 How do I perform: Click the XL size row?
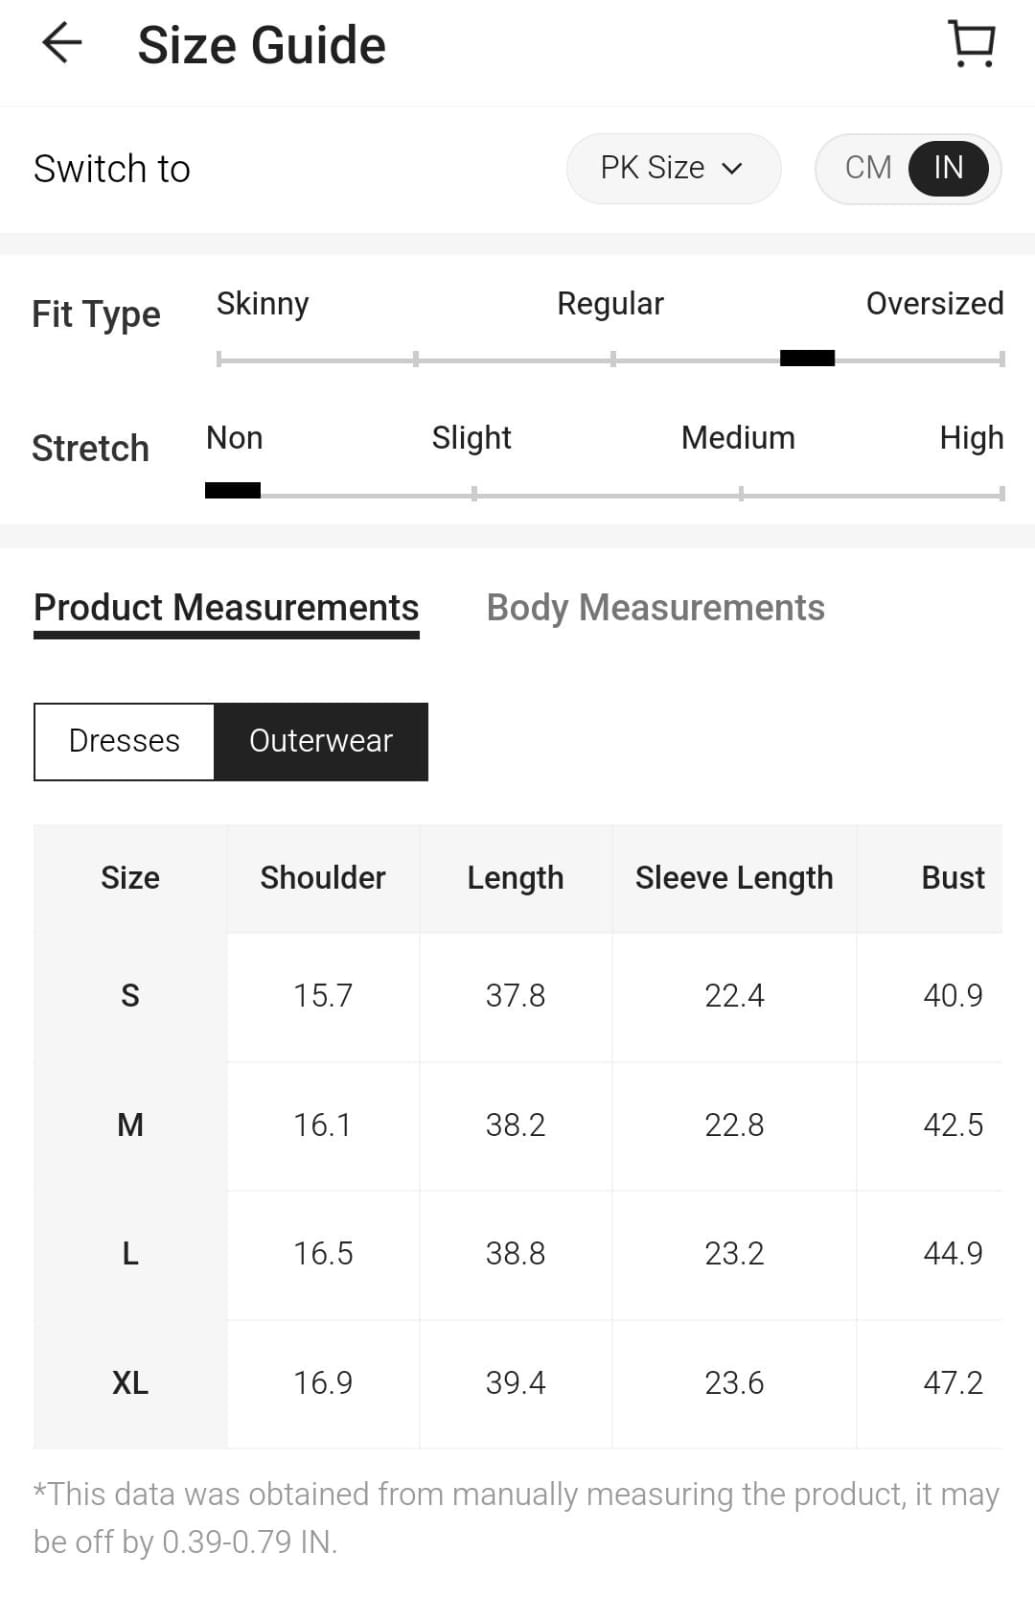coord(130,1383)
